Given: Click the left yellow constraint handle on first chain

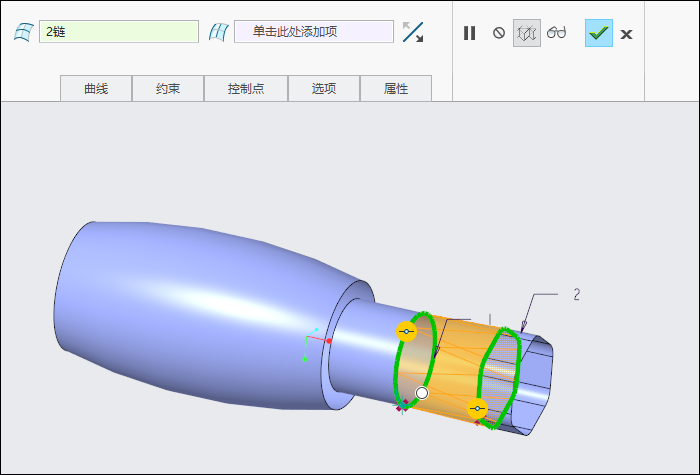Looking at the screenshot, I should 406,331.
